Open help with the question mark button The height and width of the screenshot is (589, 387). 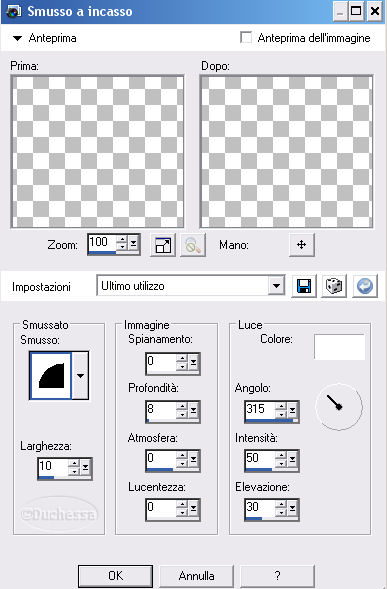point(277,576)
